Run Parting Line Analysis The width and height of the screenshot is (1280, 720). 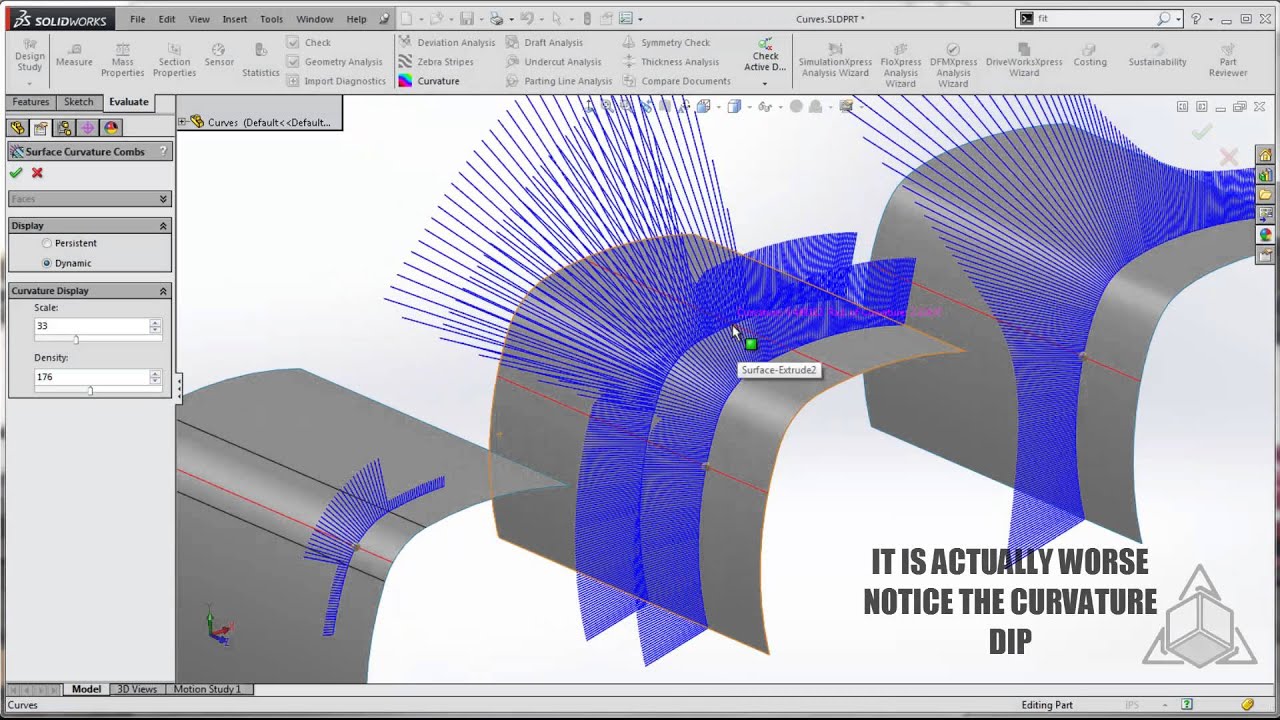pos(558,81)
